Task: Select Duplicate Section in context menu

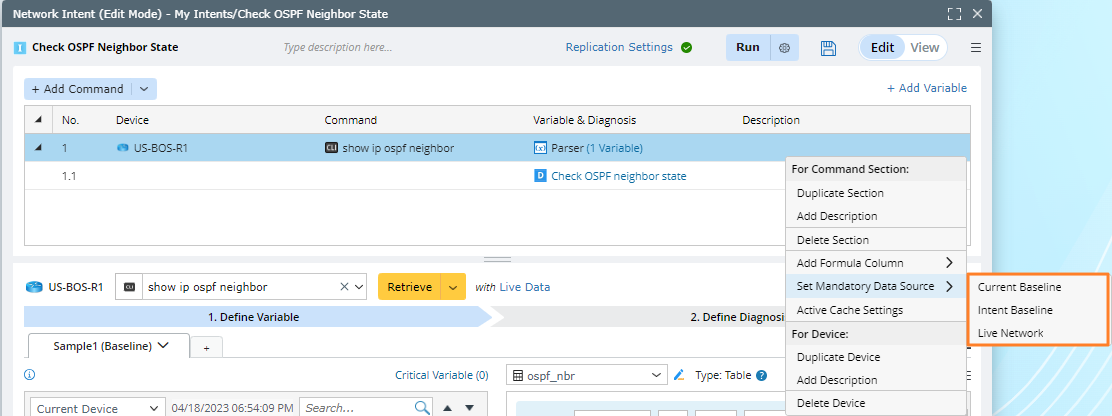Action: coord(840,193)
